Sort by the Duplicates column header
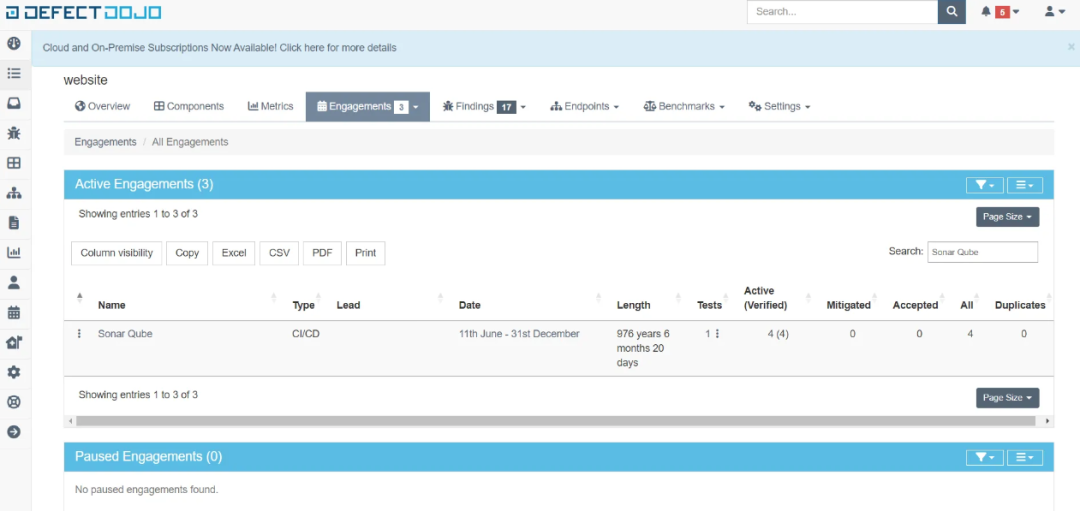The height and width of the screenshot is (511, 1080). click(1020, 305)
